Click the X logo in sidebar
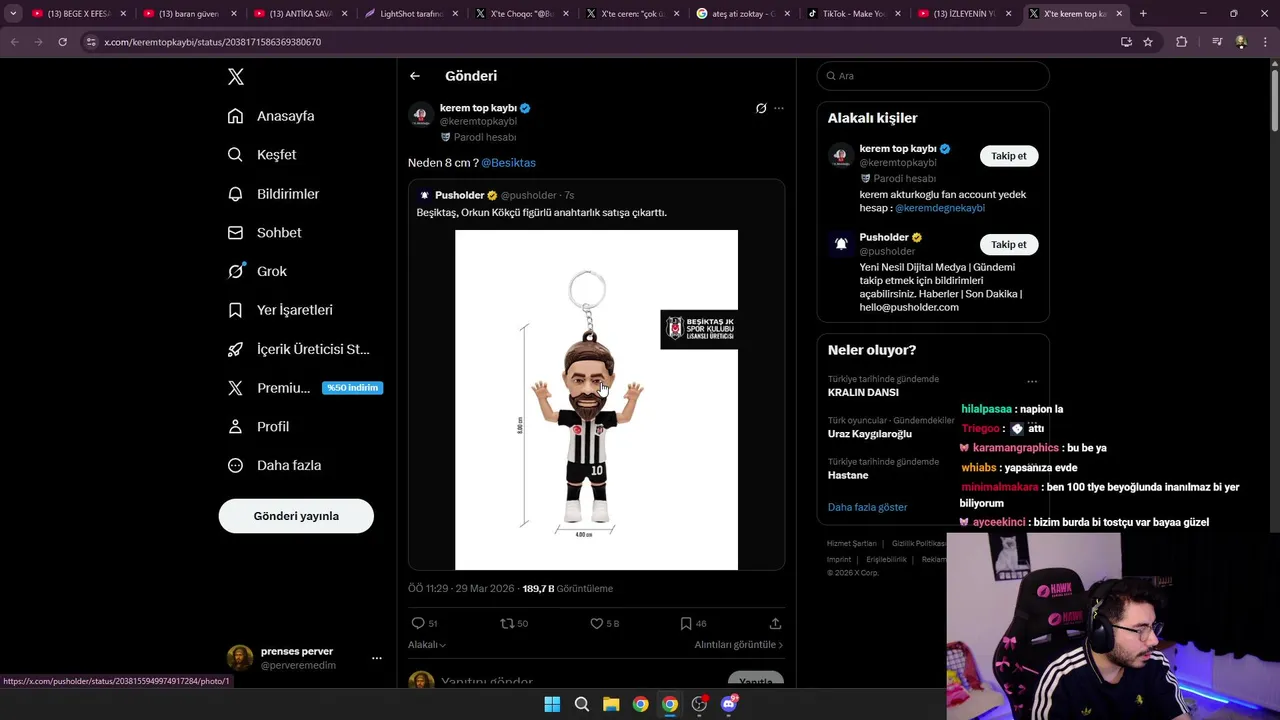1280x720 pixels. pos(236,77)
